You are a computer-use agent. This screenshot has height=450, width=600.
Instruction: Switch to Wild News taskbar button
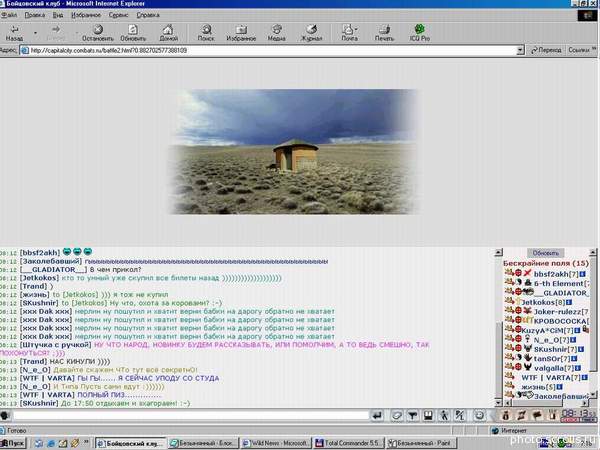(276, 443)
